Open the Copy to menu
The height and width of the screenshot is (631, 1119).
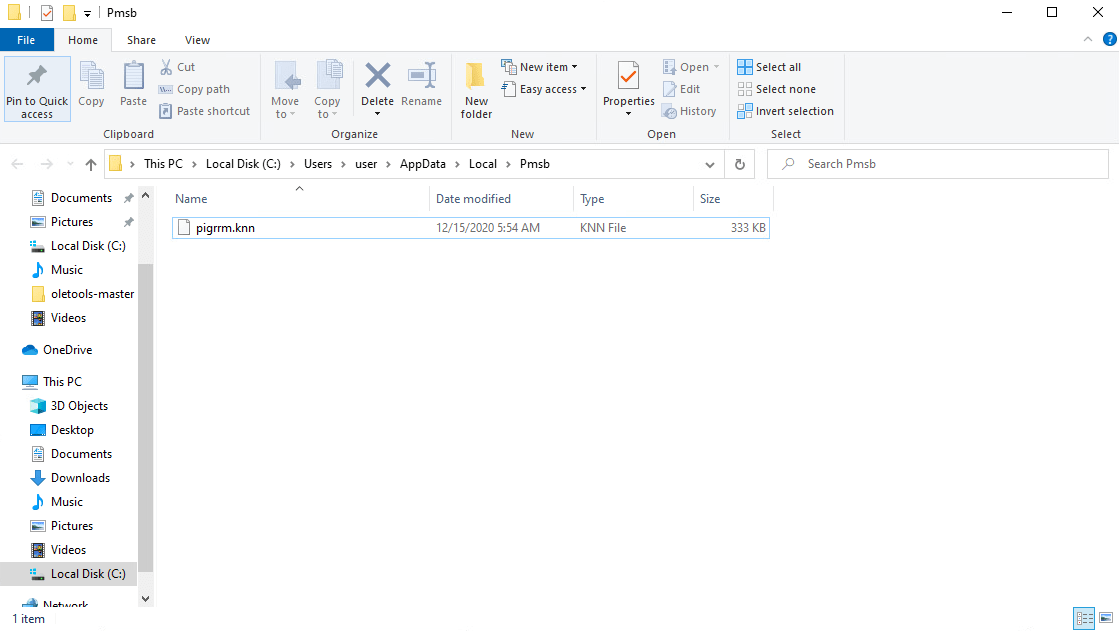[327, 89]
